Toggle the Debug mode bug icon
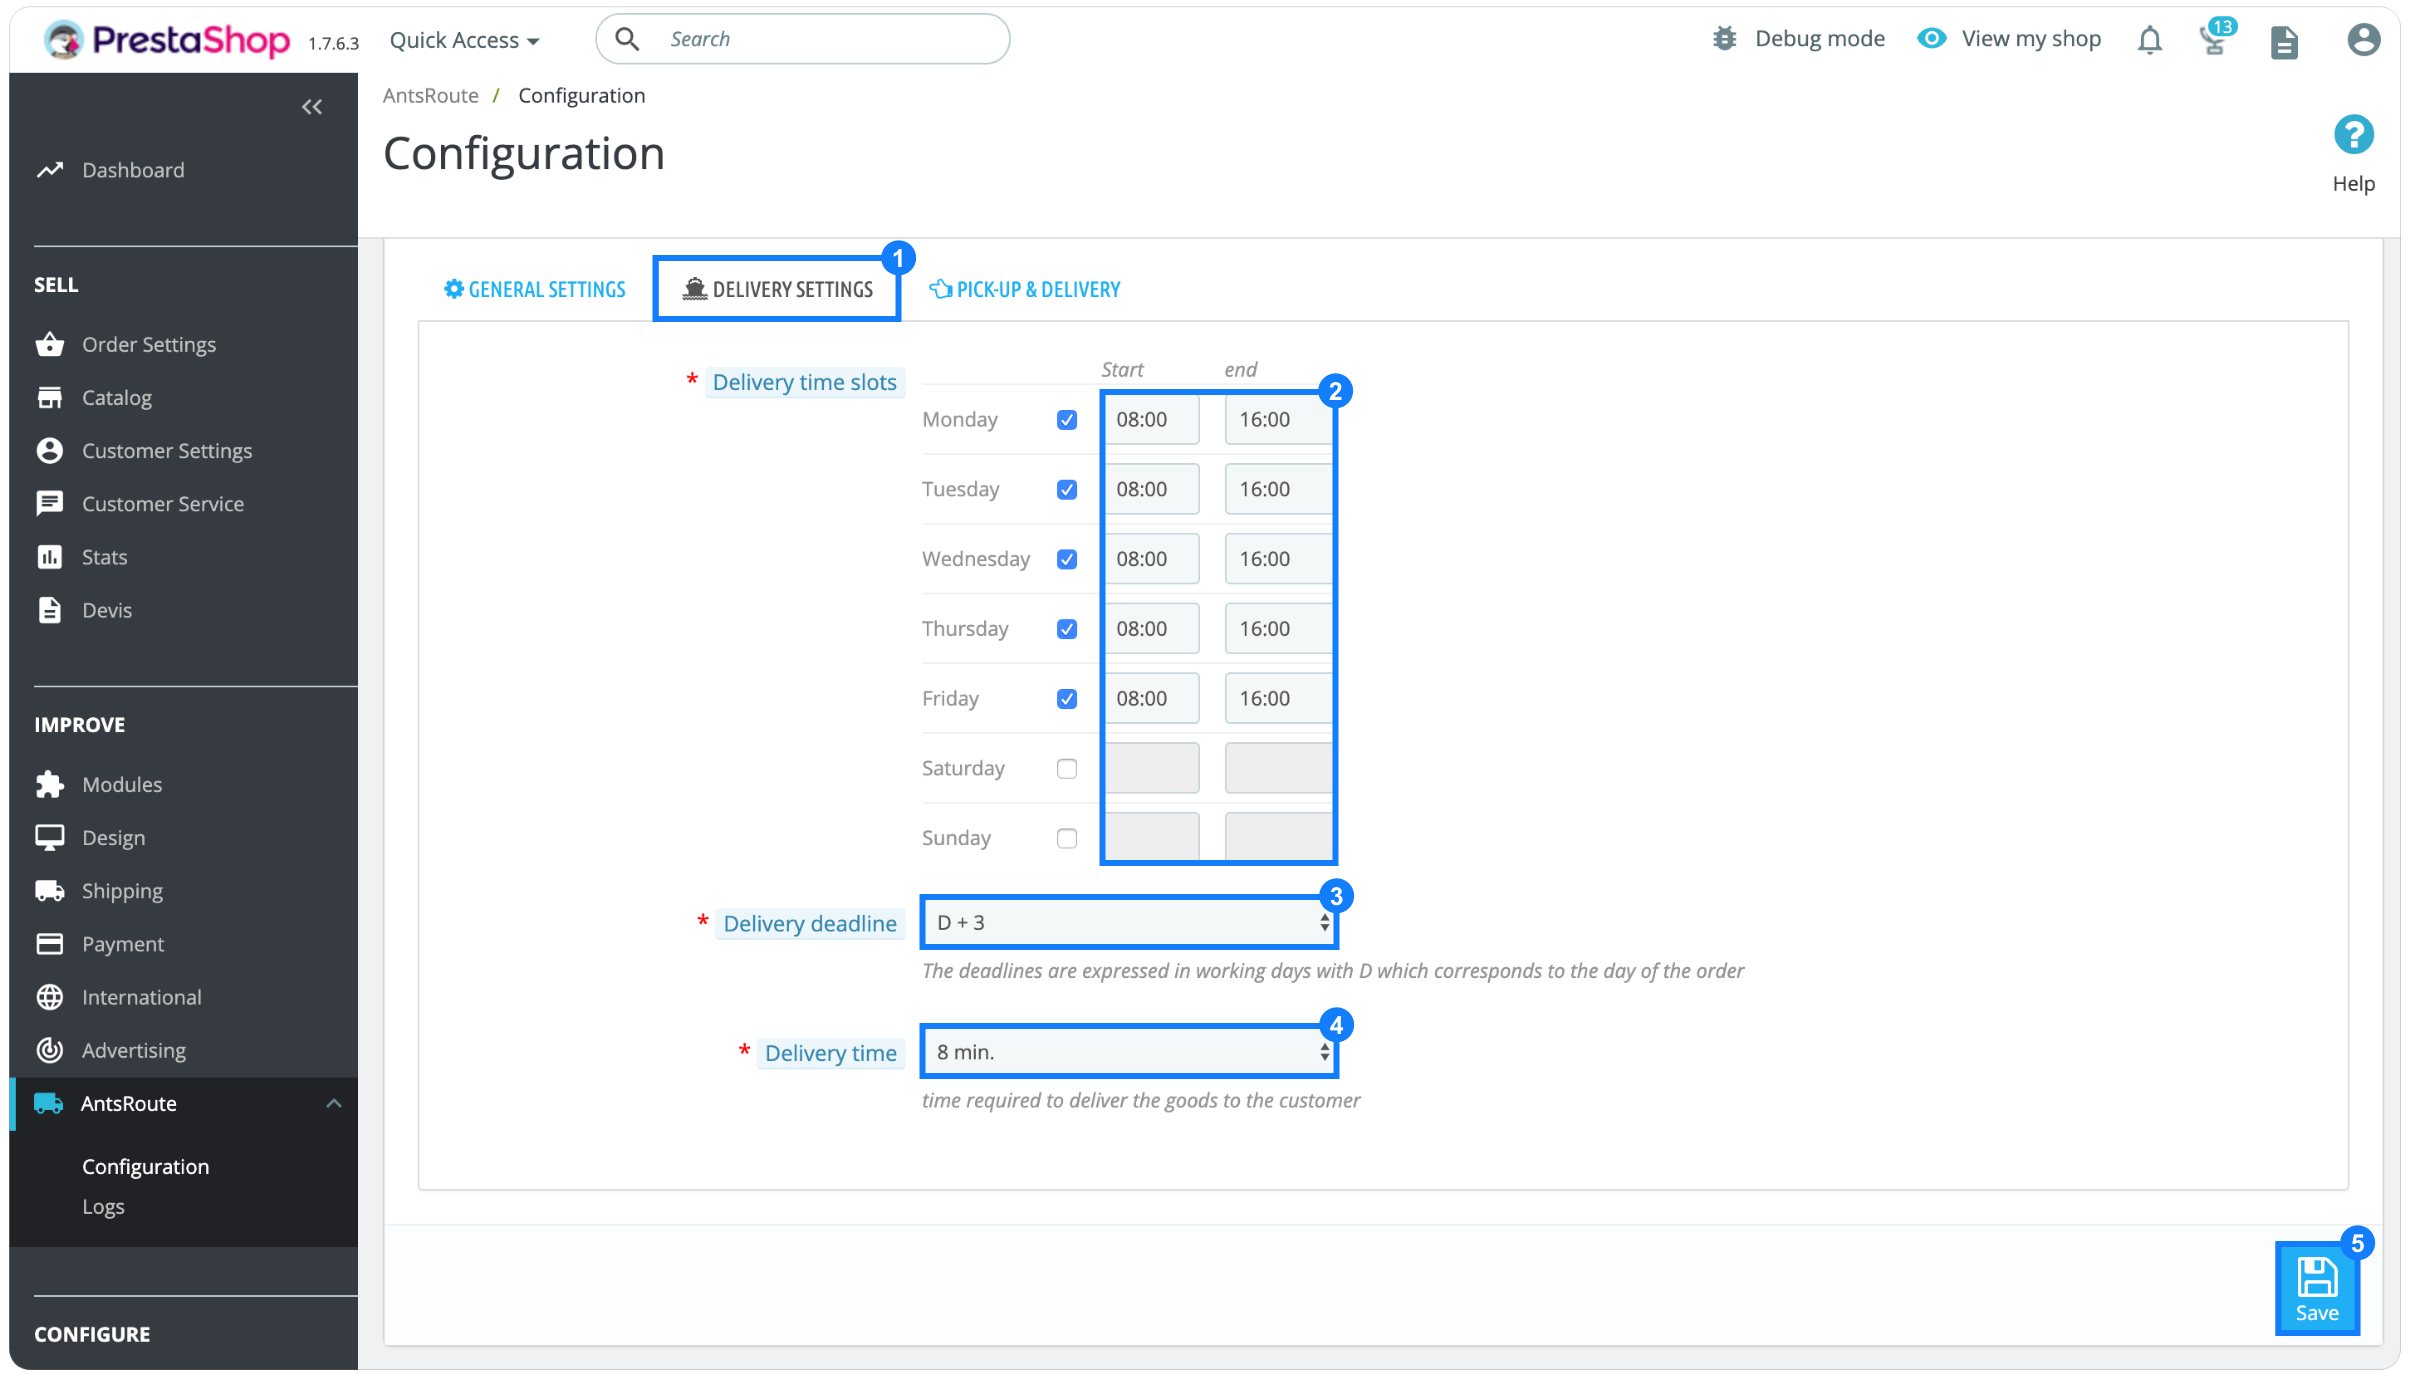The height and width of the screenshot is (1374, 2409). (x=1724, y=39)
